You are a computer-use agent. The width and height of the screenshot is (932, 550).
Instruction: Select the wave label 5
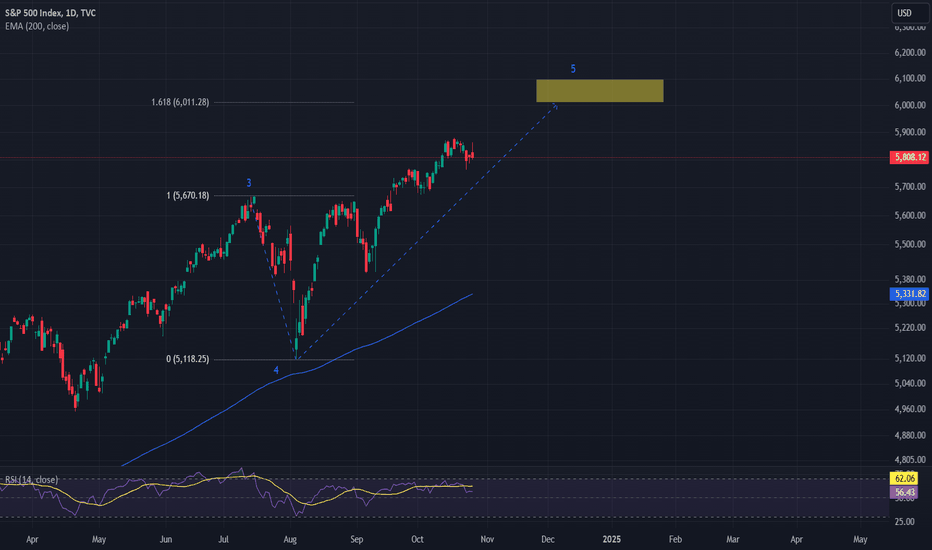click(573, 69)
